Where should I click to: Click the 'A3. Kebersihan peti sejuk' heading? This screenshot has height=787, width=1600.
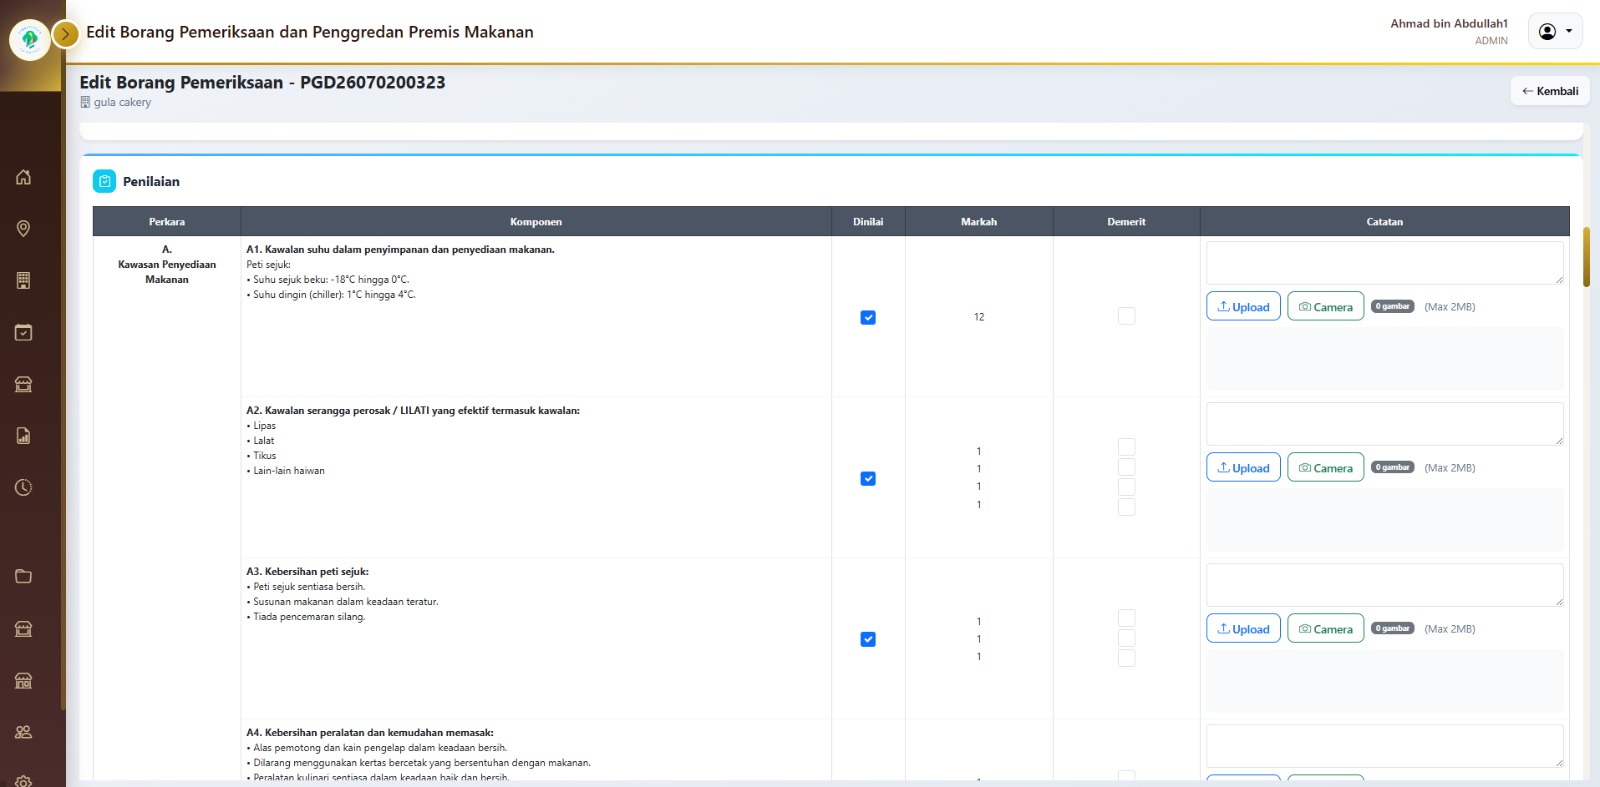(307, 571)
